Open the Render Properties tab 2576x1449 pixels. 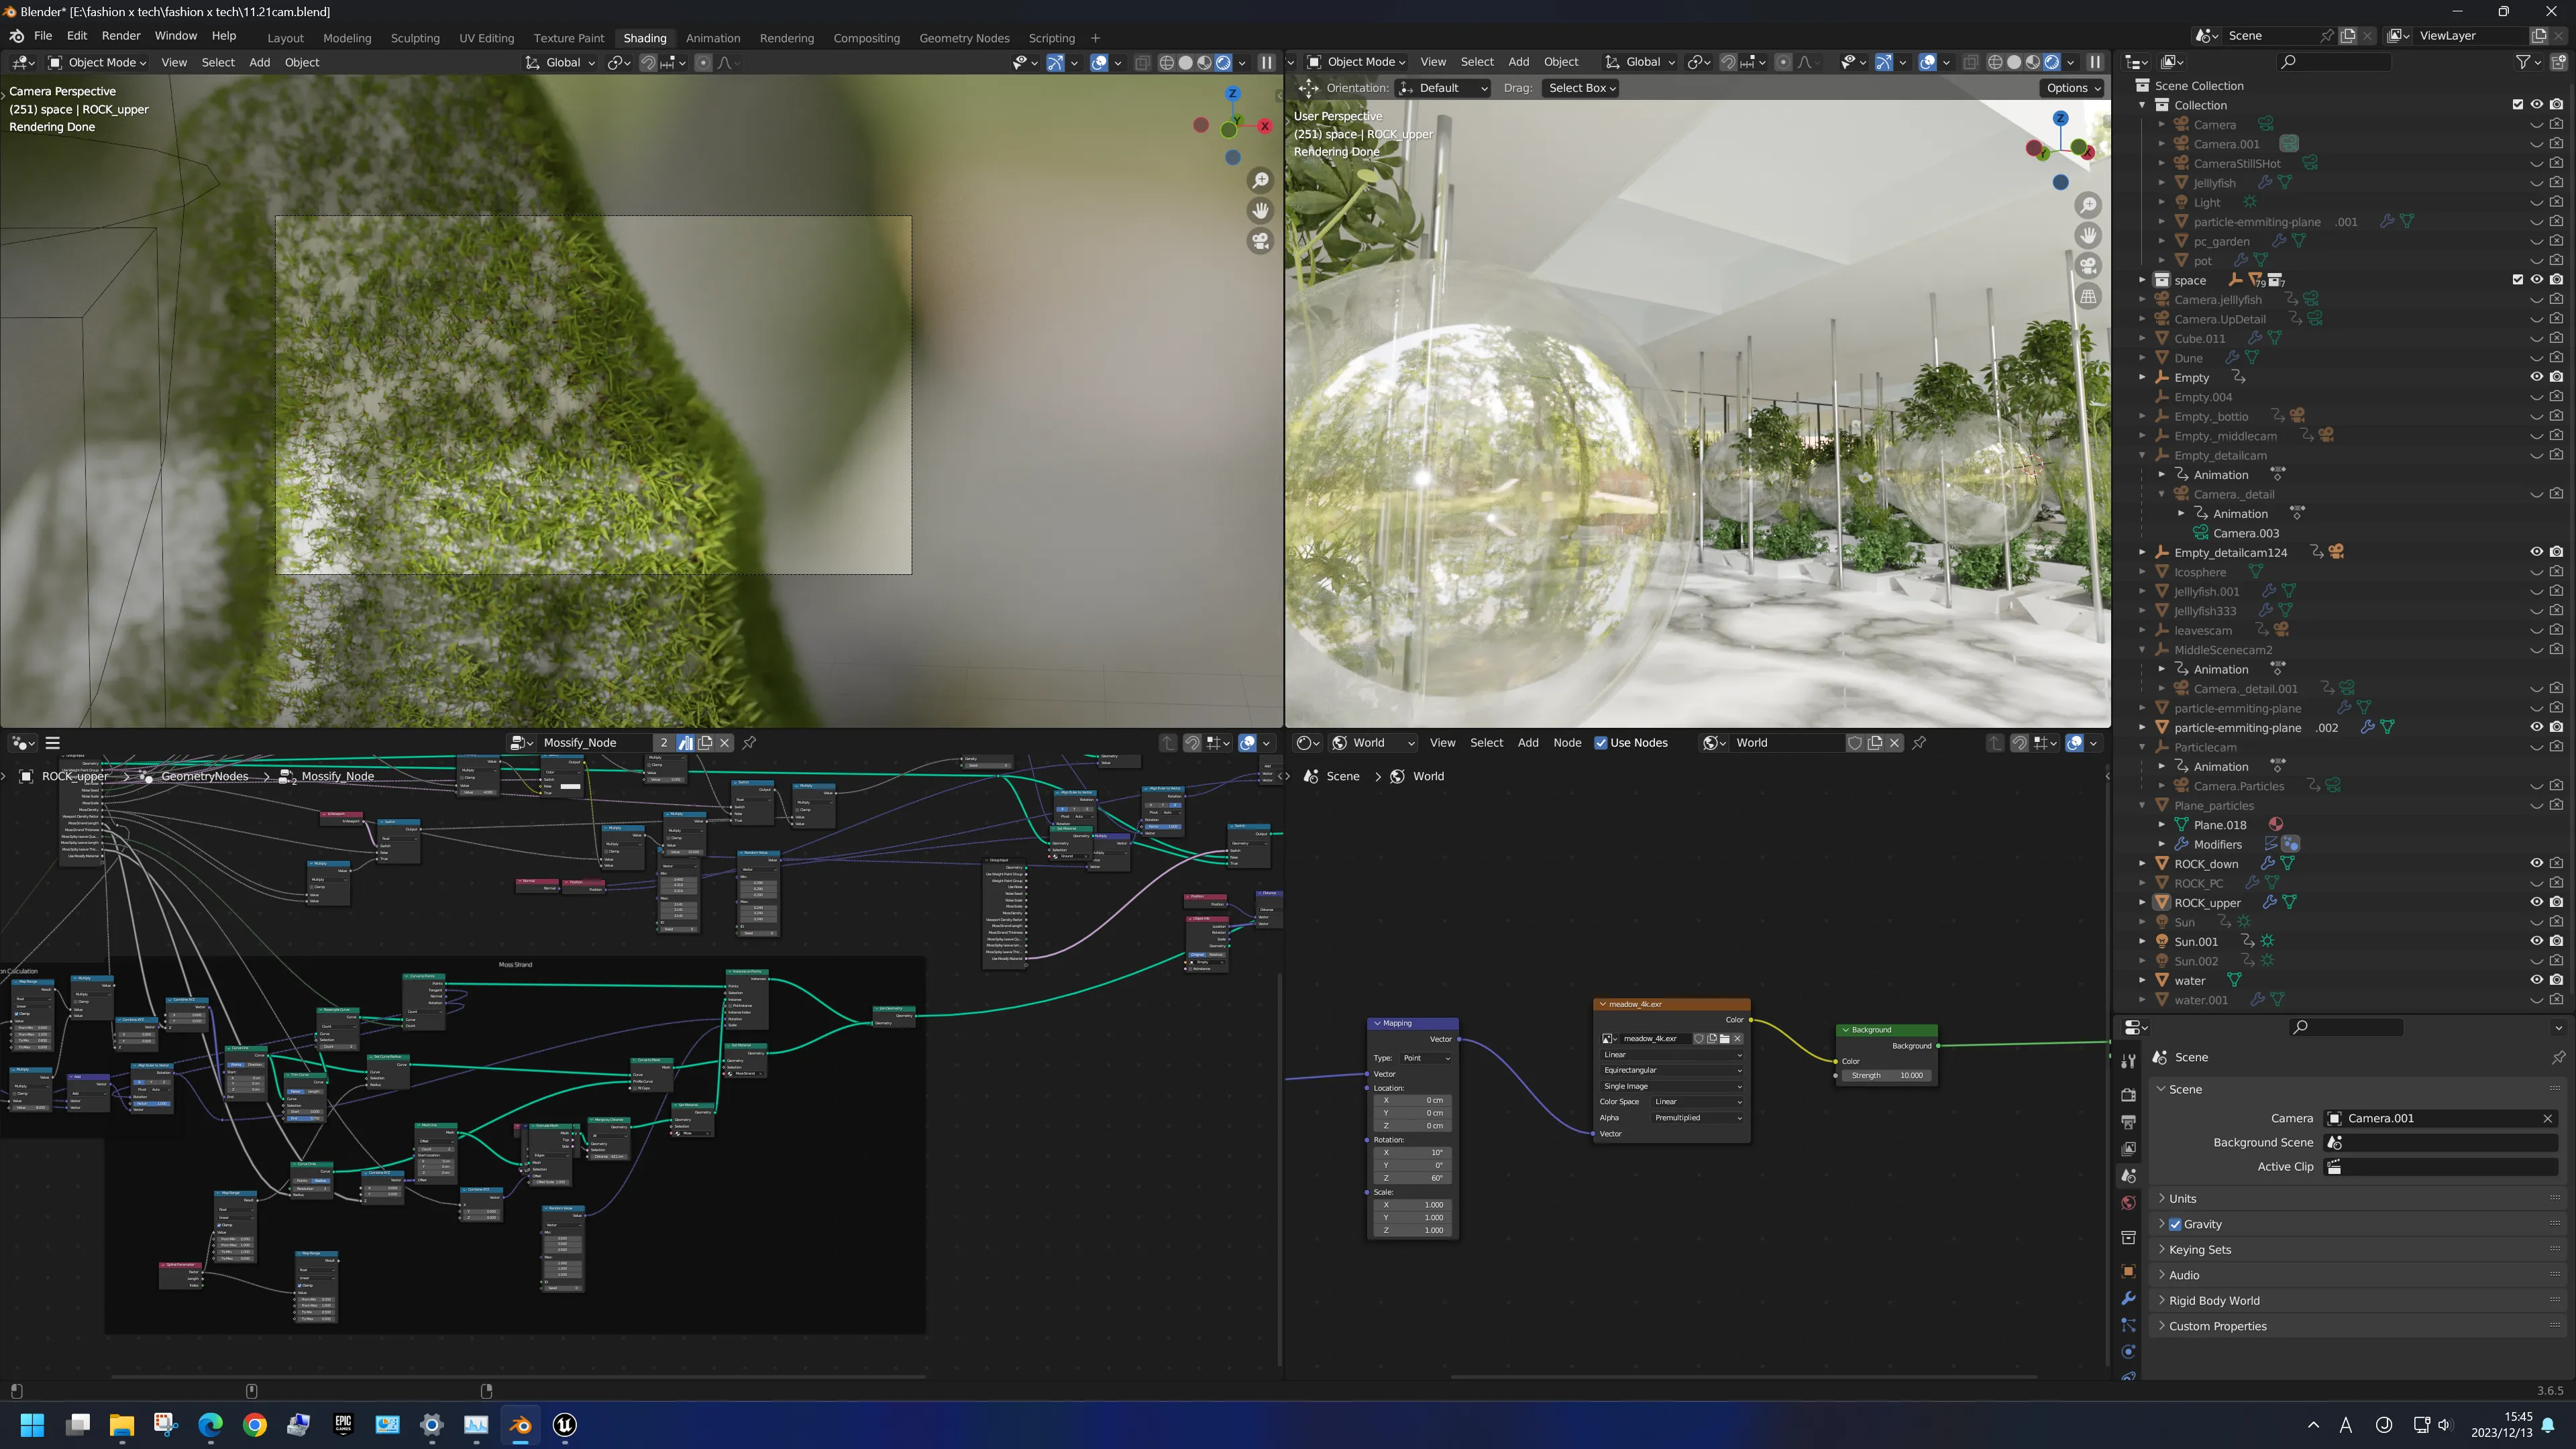[x=2128, y=1096]
